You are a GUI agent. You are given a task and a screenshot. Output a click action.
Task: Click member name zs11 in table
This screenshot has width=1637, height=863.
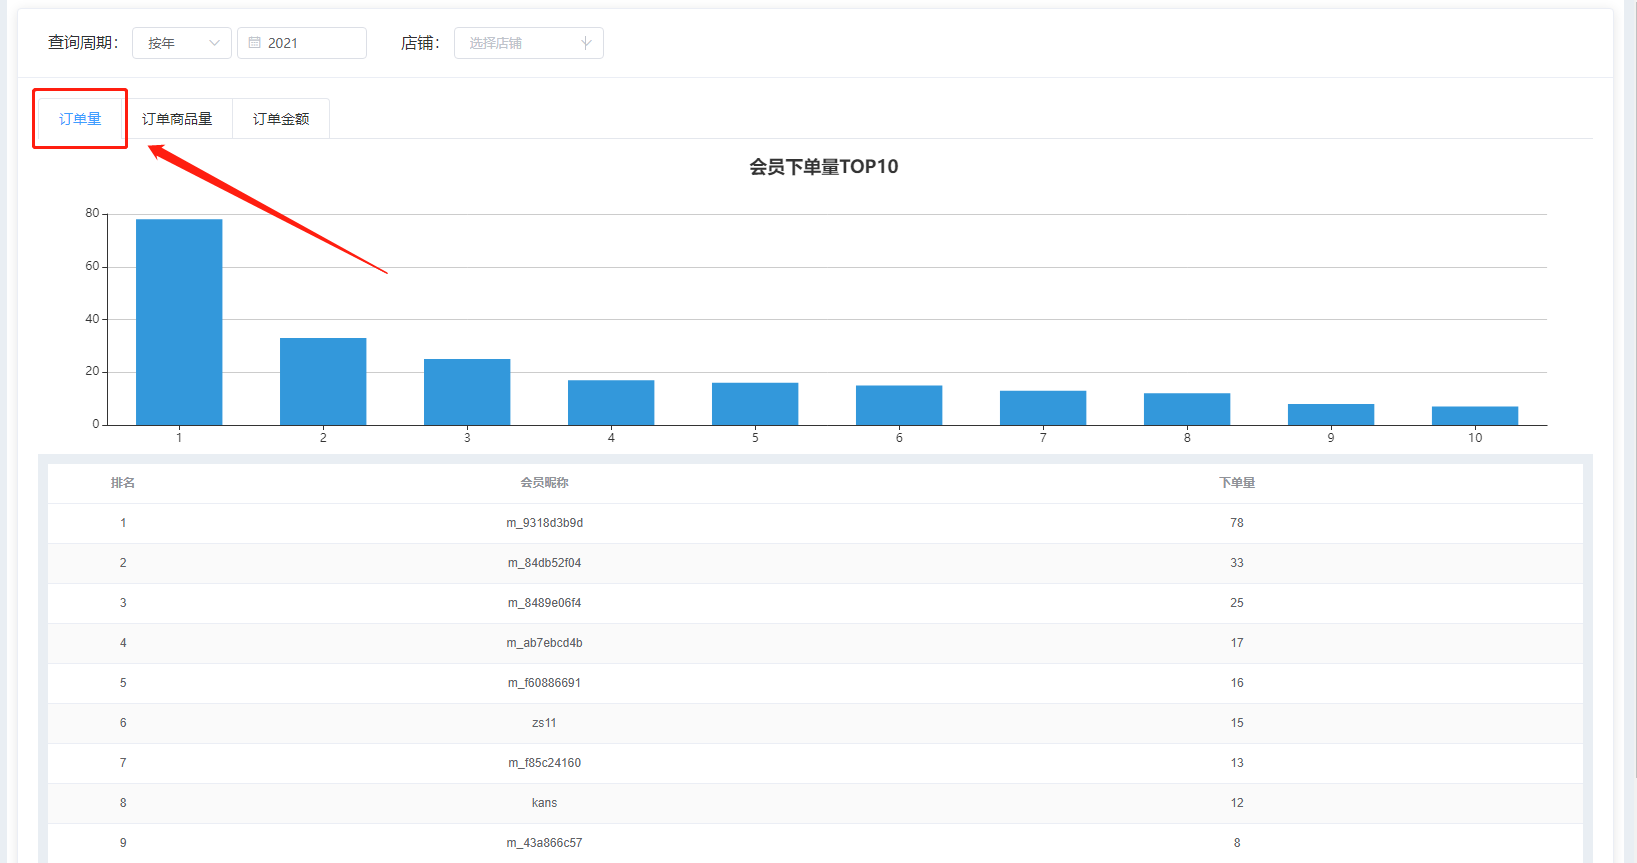click(544, 723)
